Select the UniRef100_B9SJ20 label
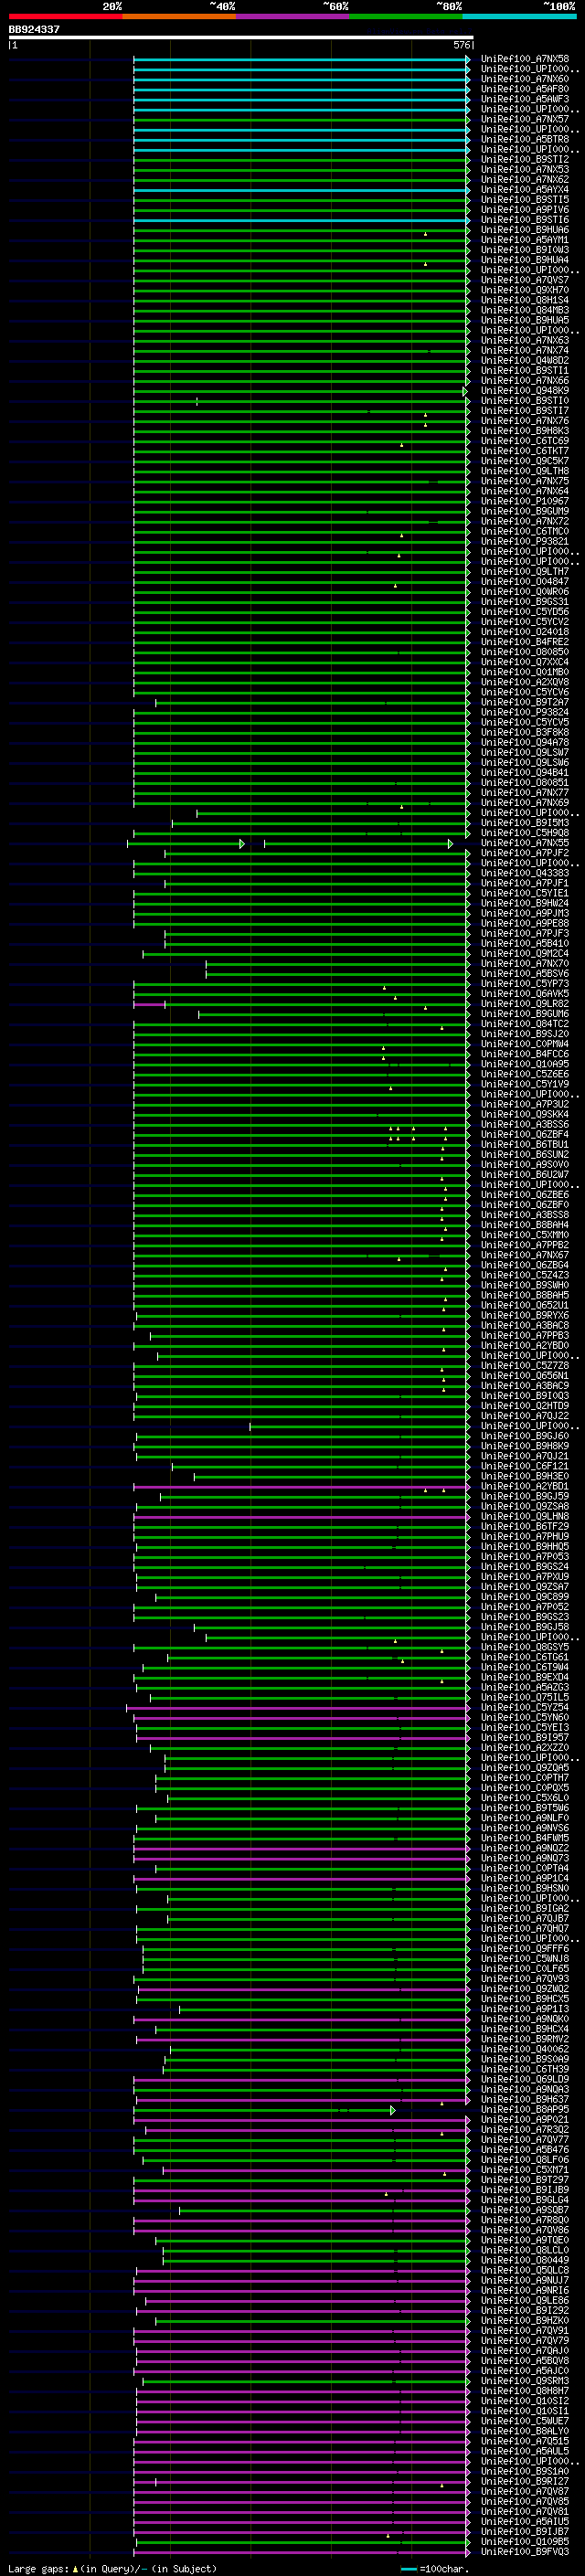This screenshot has height=2576, width=585. pyautogui.click(x=525, y=1033)
